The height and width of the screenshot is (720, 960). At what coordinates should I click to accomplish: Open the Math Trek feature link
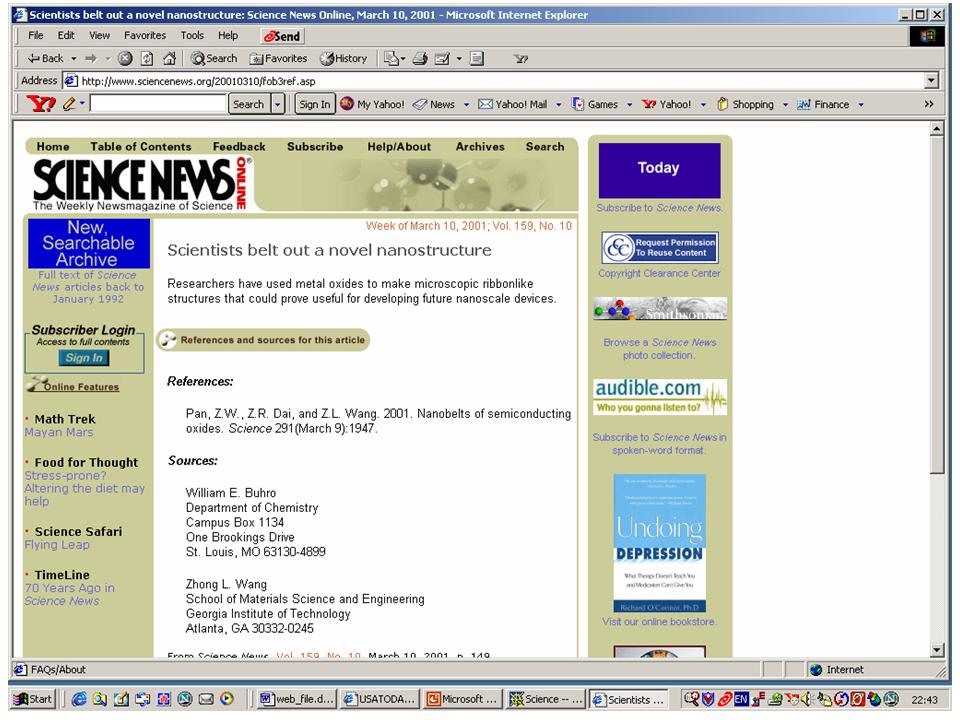tap(65, 419)
